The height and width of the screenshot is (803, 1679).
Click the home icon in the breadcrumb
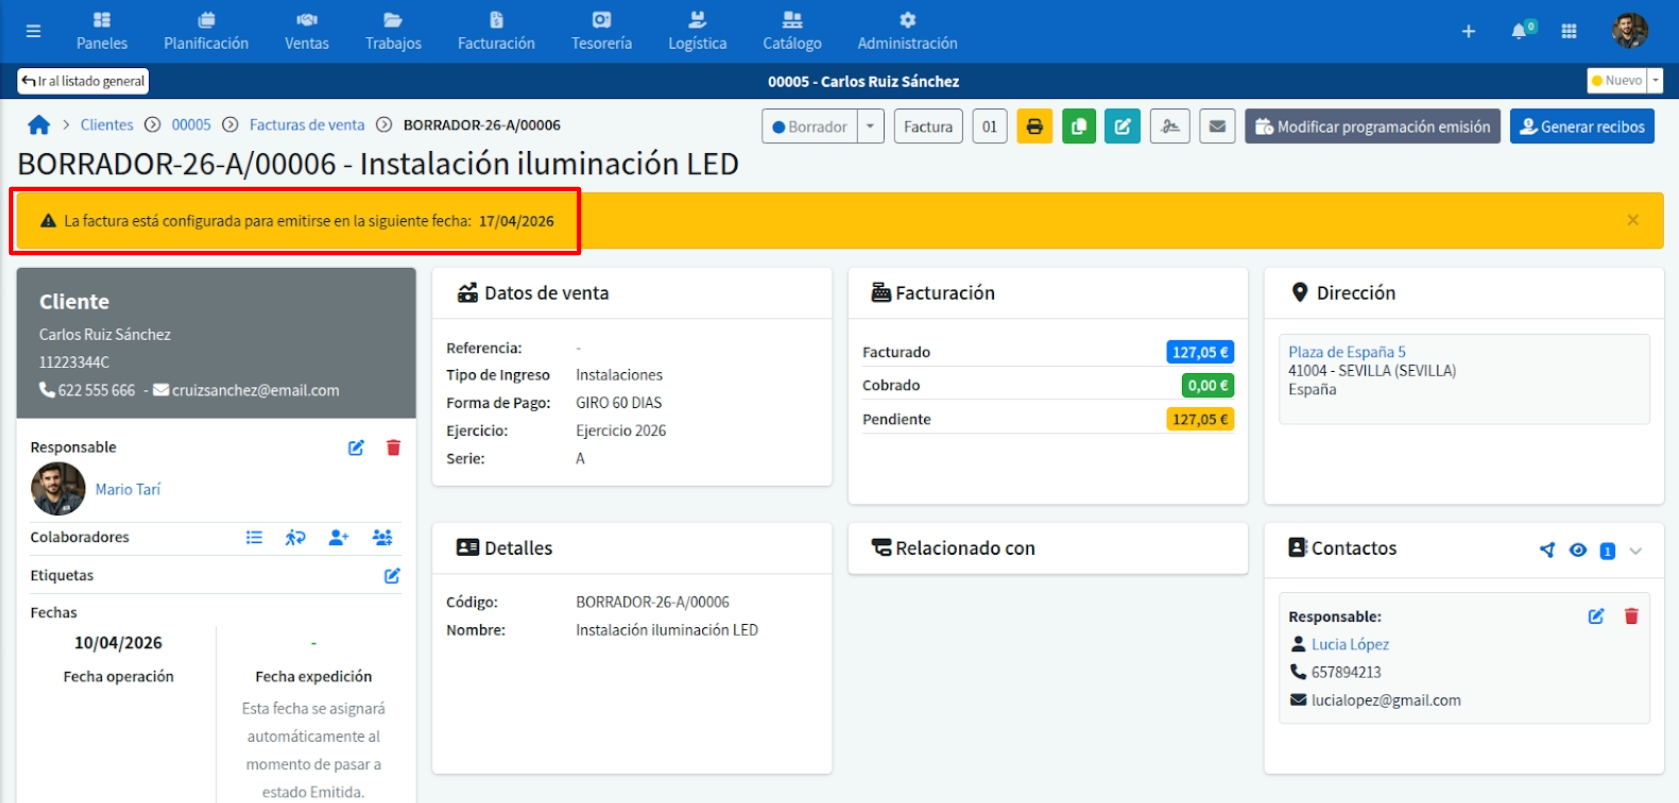tap(39, 125)
